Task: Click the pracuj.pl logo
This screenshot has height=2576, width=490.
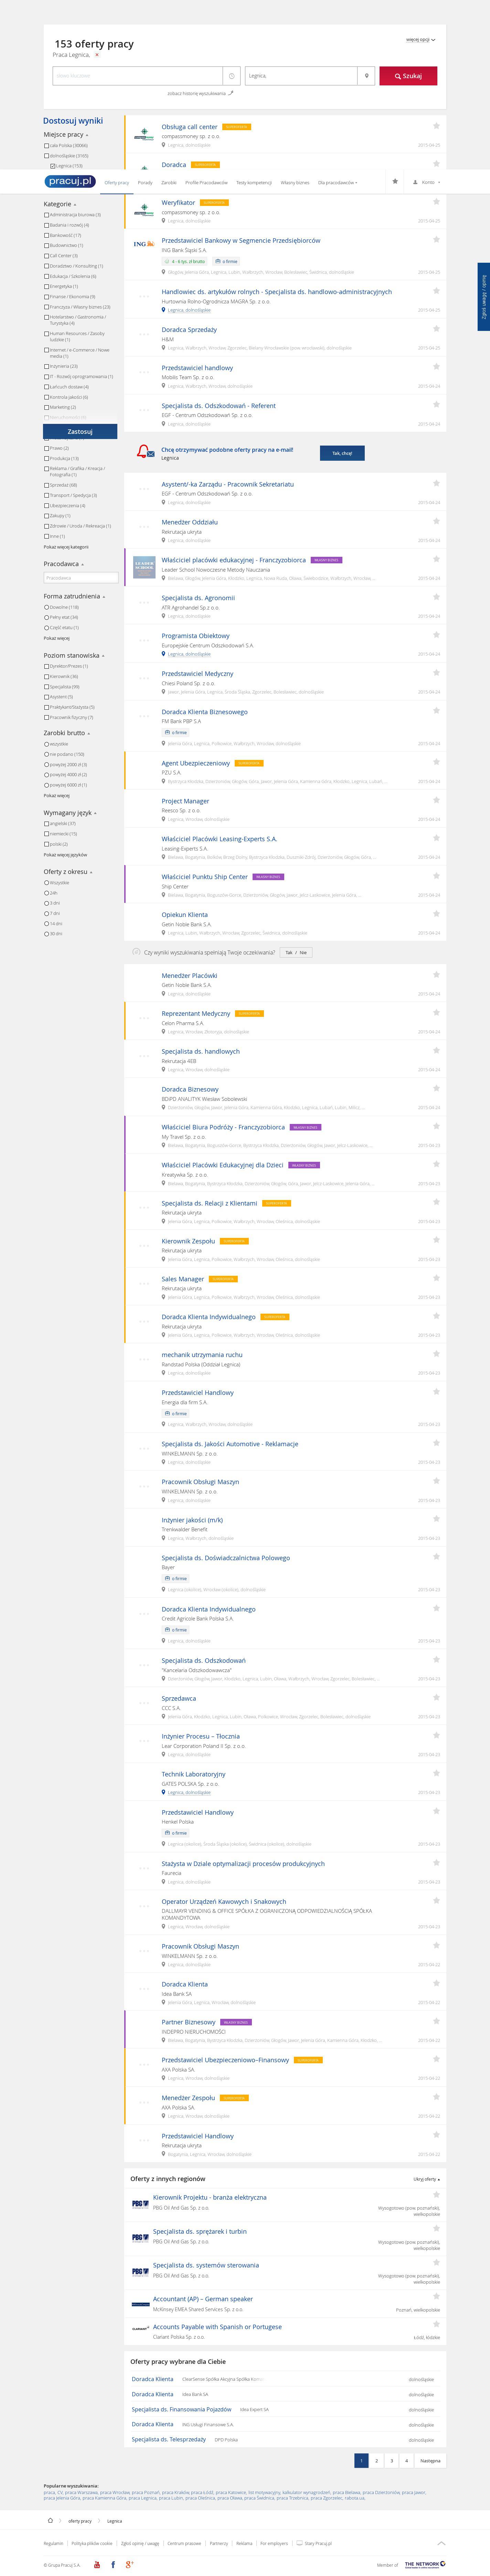Action: coord(70,181)
